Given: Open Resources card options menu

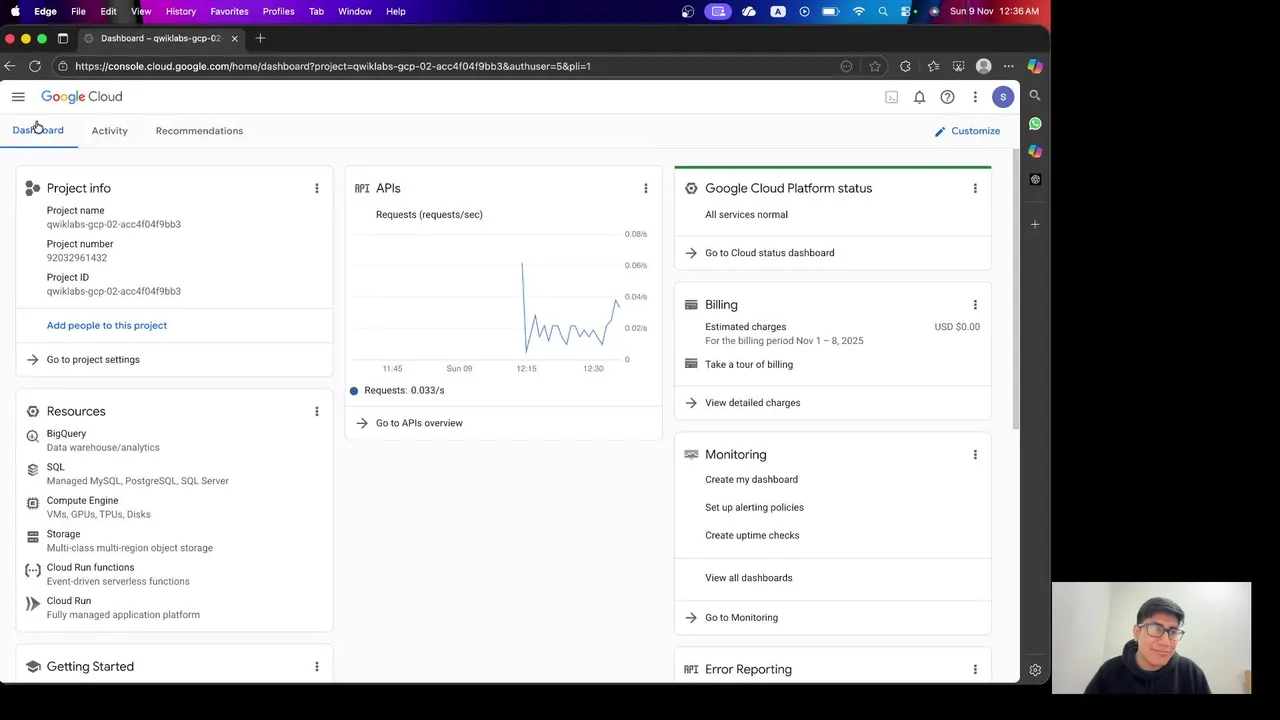Looking at the screenshot, I should 317,411.
